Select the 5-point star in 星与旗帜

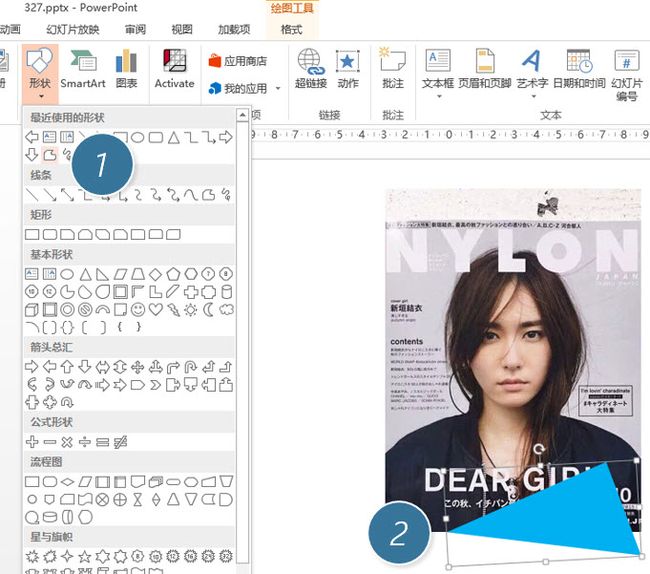pyautogui.click(x=85, y=556)
